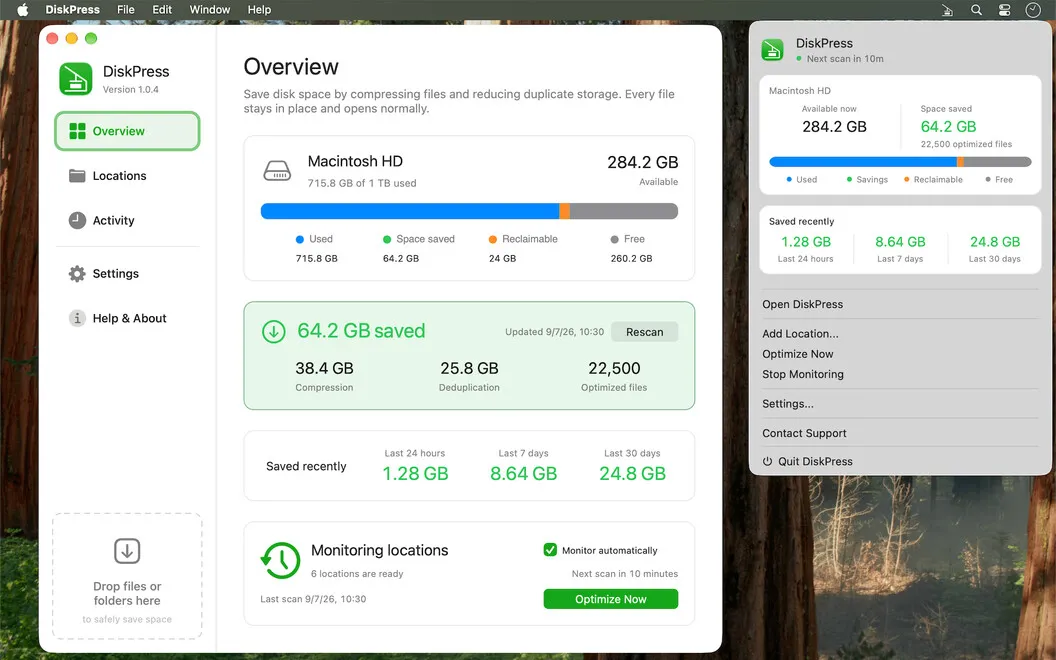1056x660 pixels.
Task: Click the Settings gear icon in sidebar
Action: 77,273
